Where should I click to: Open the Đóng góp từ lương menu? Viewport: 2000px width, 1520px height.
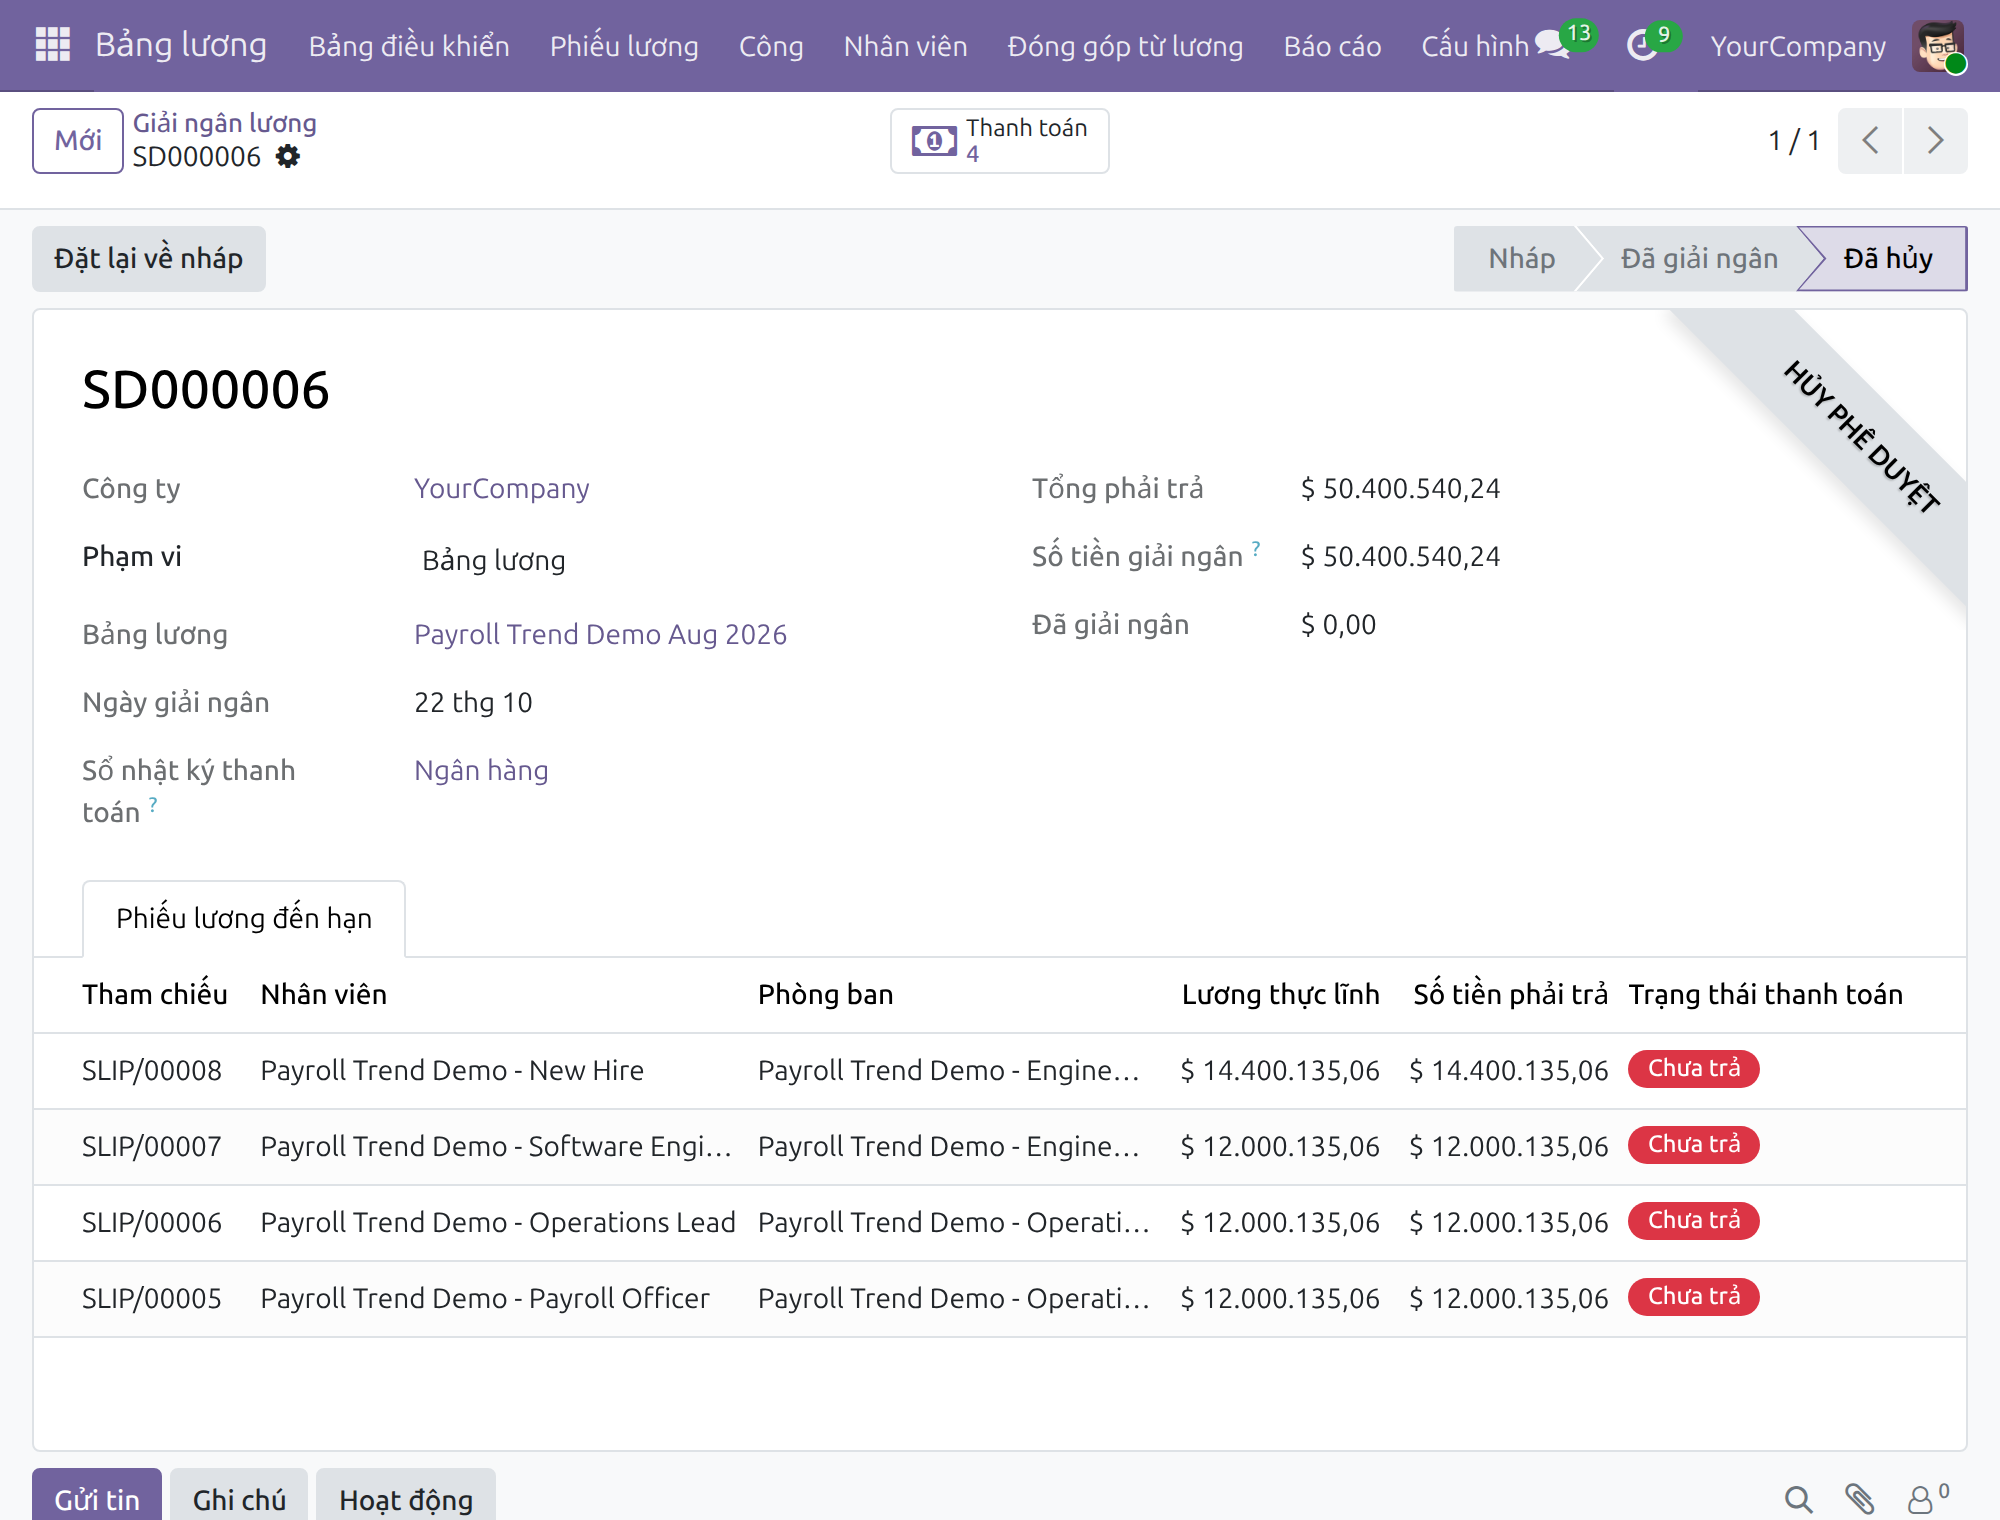(1125, 46)
